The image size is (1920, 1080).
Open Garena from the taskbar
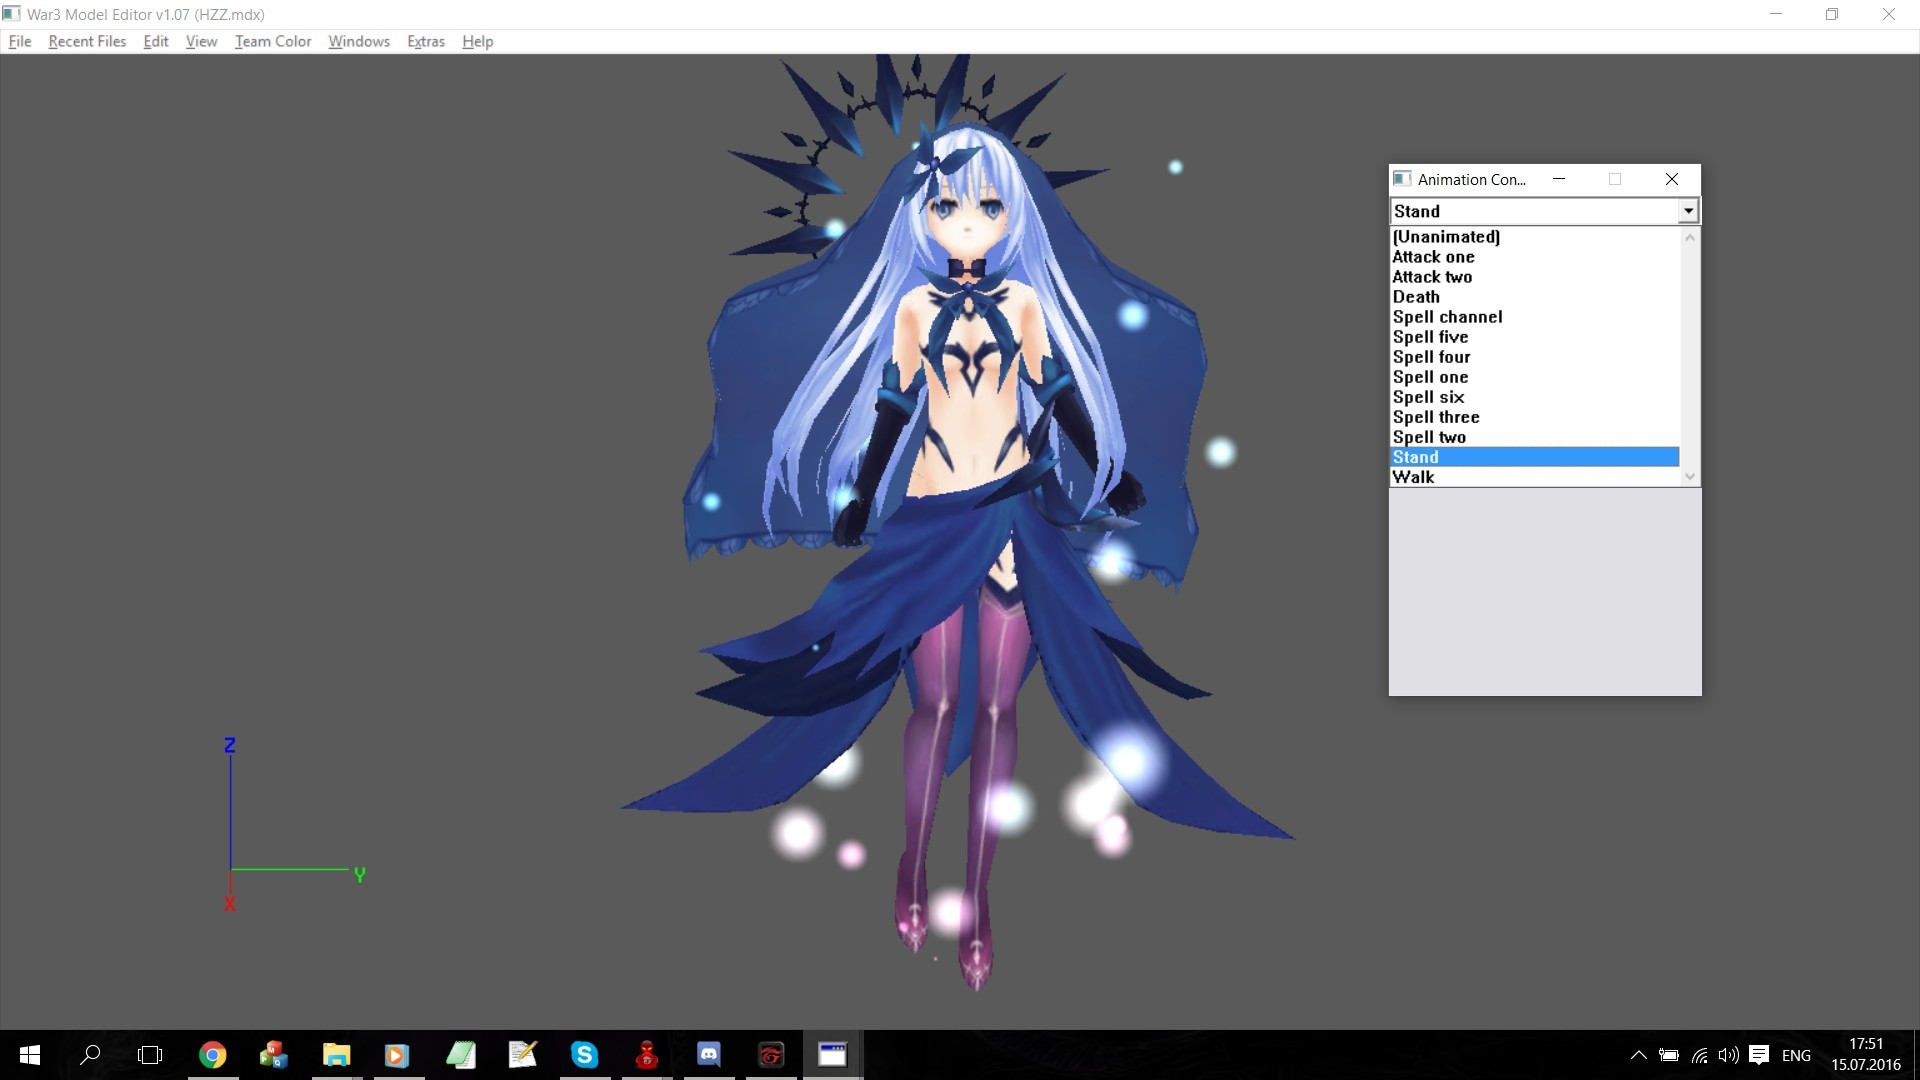tap(771, 1055)
